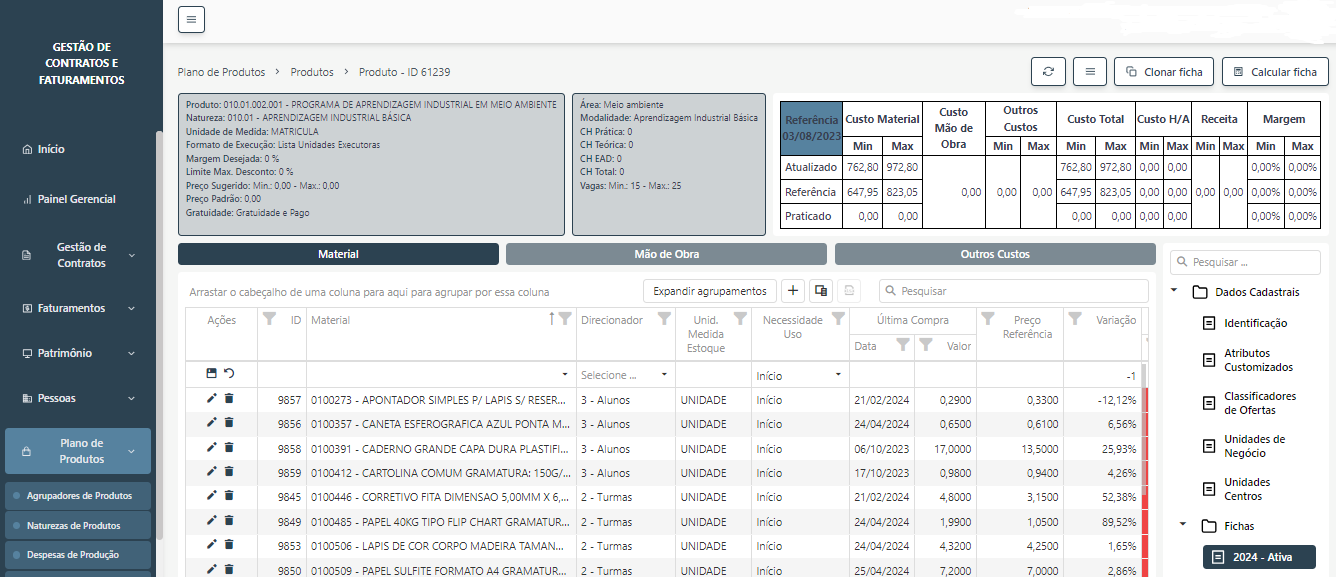Switch to the Outros Custos tab

[994, 254]
